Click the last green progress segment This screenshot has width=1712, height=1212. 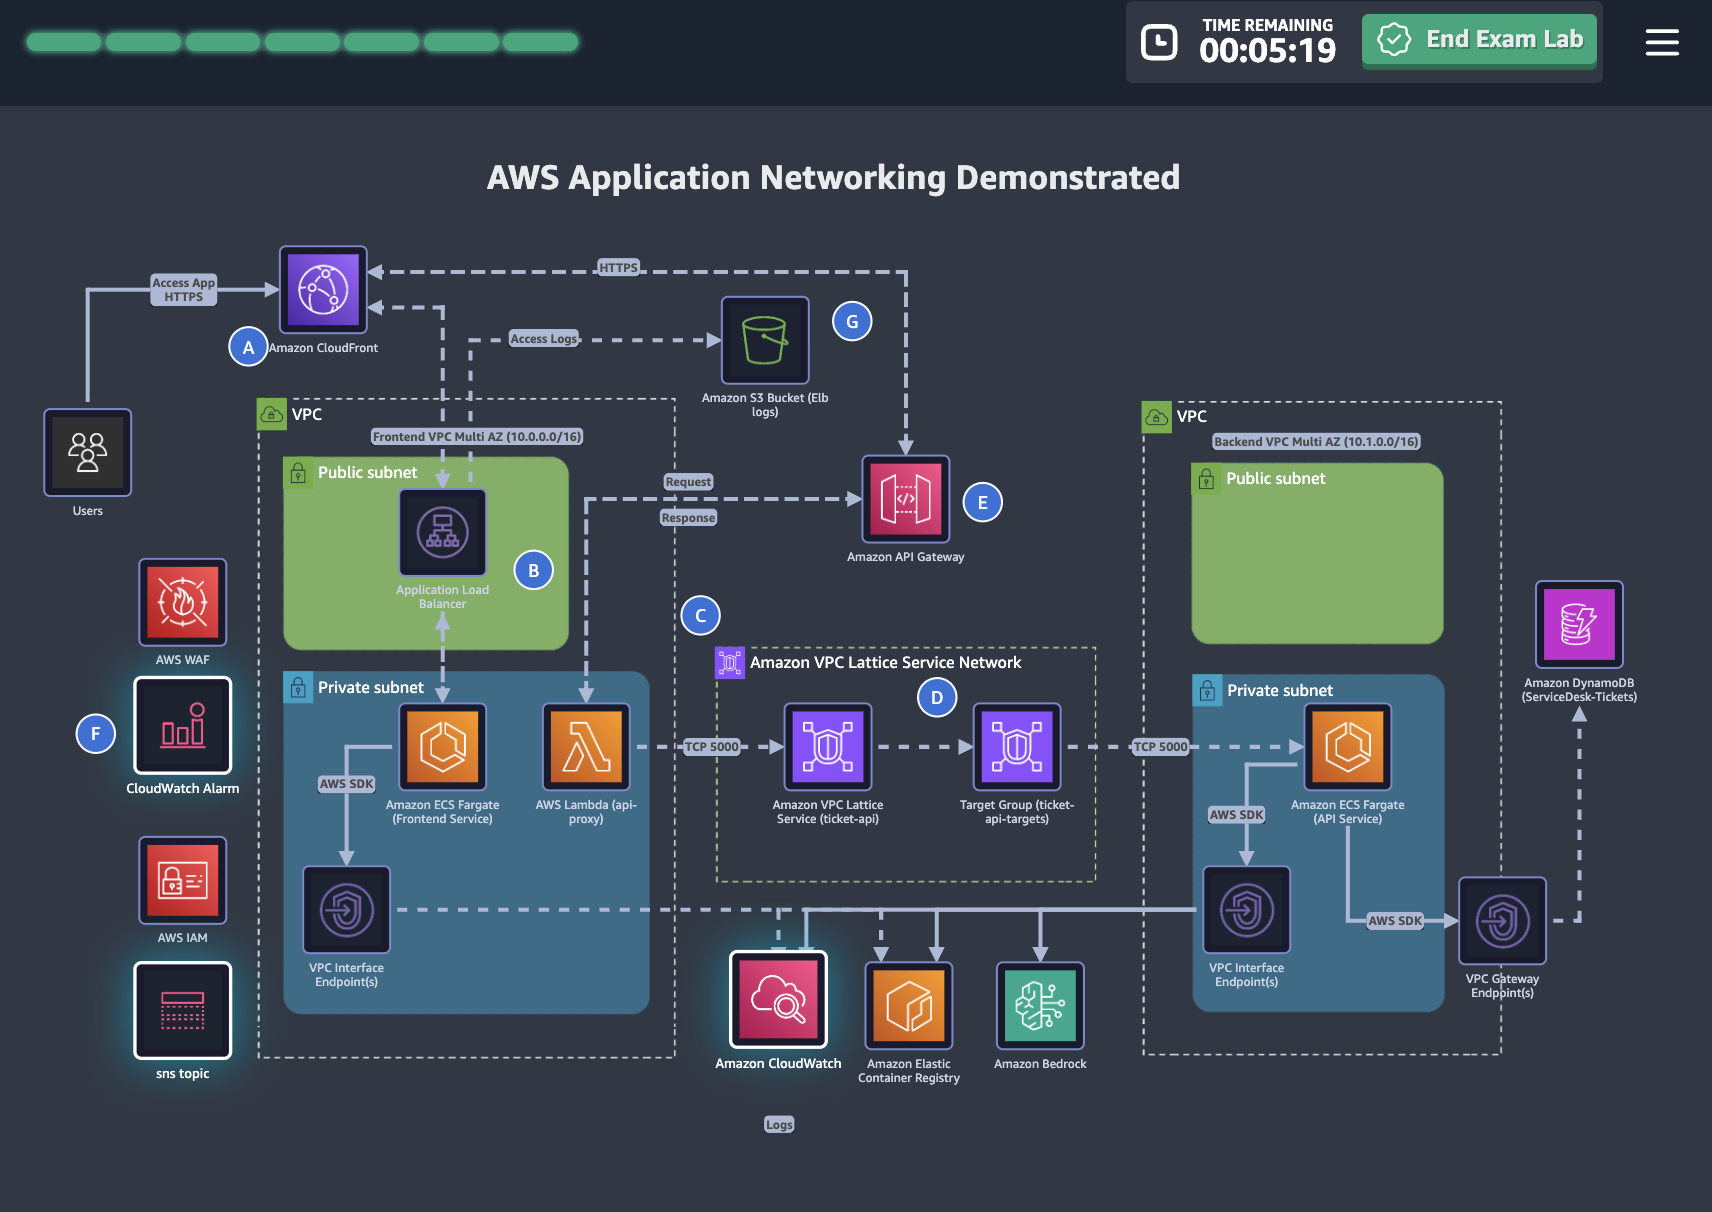point(541,42)
